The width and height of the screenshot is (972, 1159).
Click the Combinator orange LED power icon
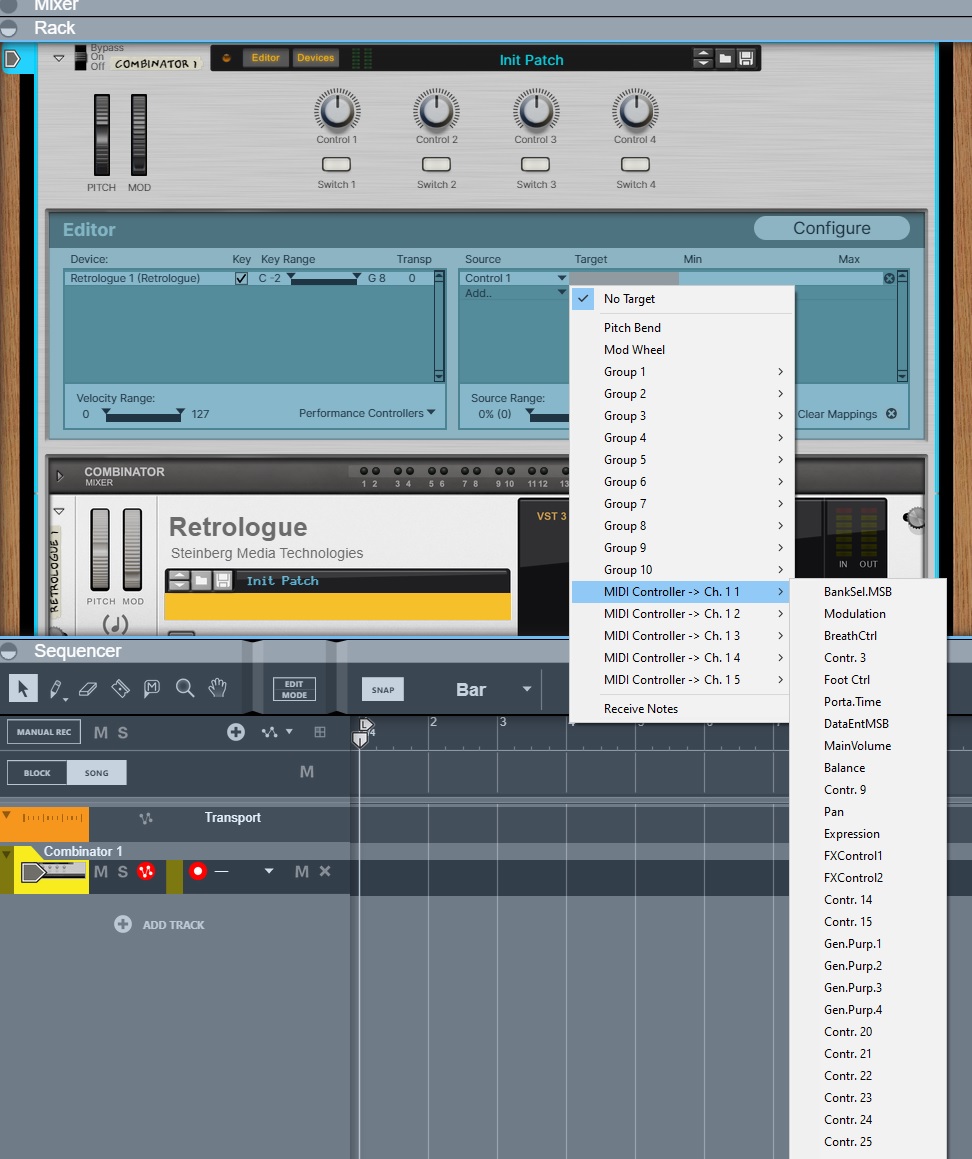pos(226,58)
